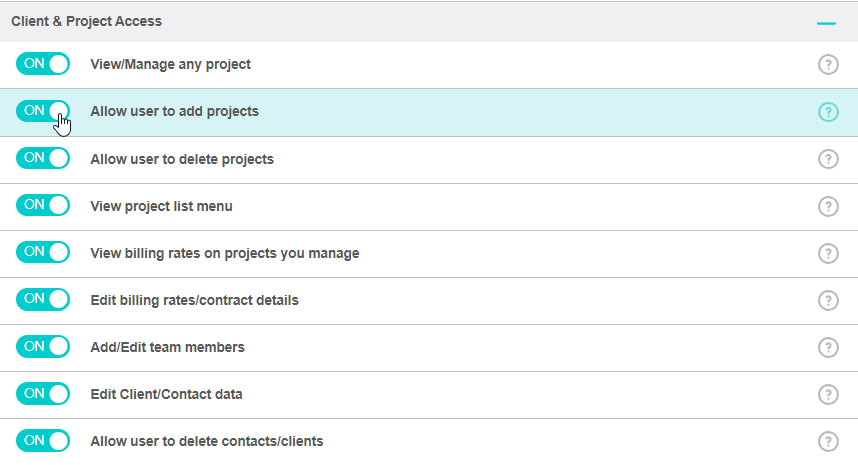Open help for View project list menu
This screenshot has height=465, width=858.
tap(828, 206)
